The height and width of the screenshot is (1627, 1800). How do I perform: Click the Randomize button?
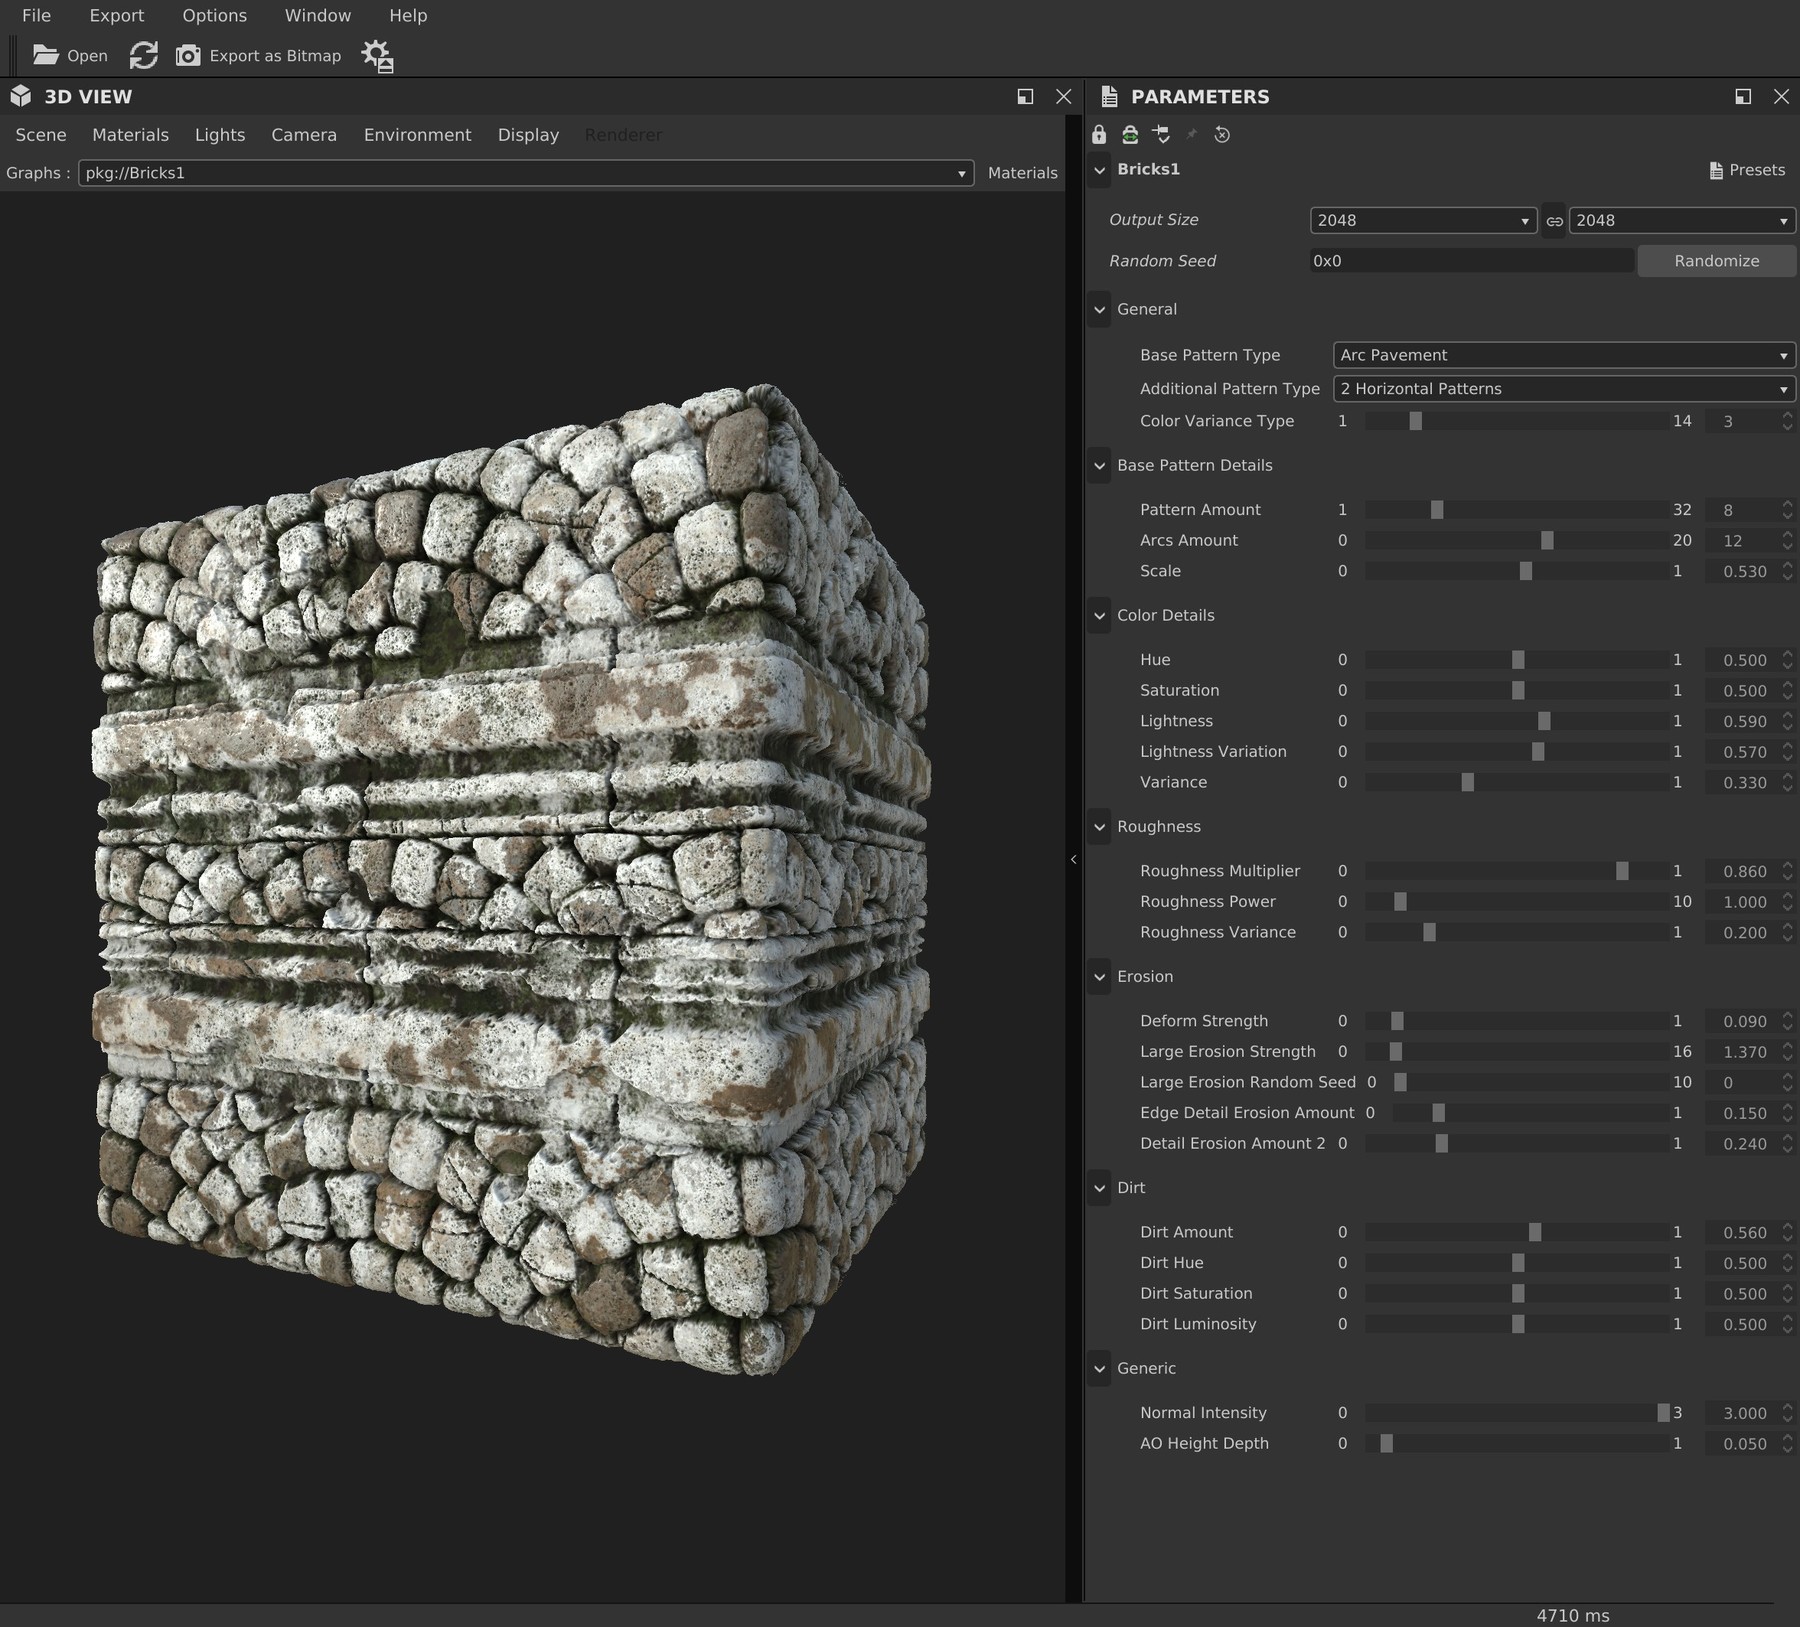1715,260
